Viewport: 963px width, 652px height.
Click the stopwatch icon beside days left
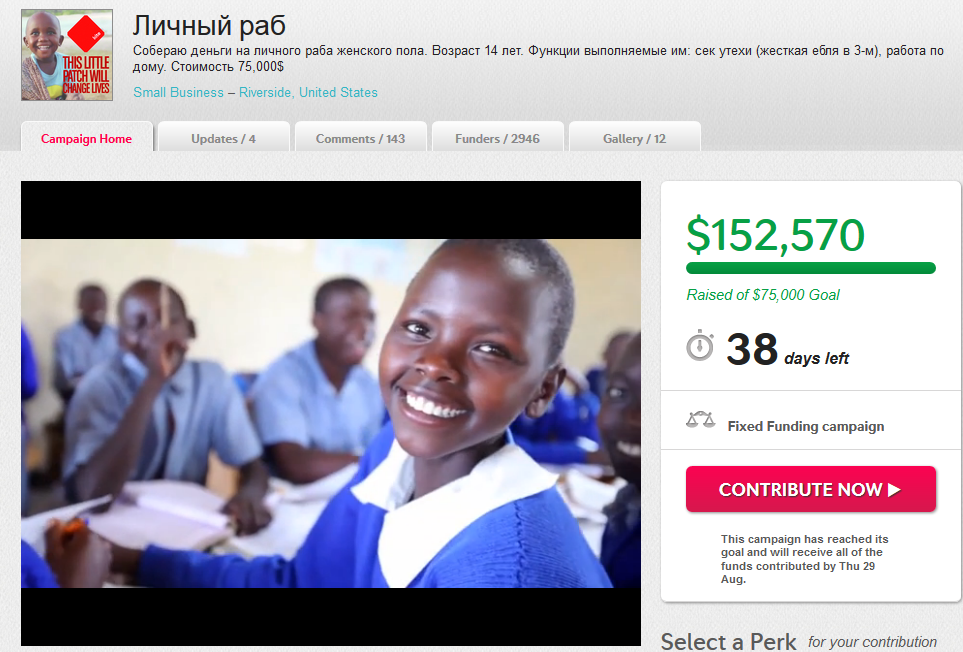pos(700,346)
